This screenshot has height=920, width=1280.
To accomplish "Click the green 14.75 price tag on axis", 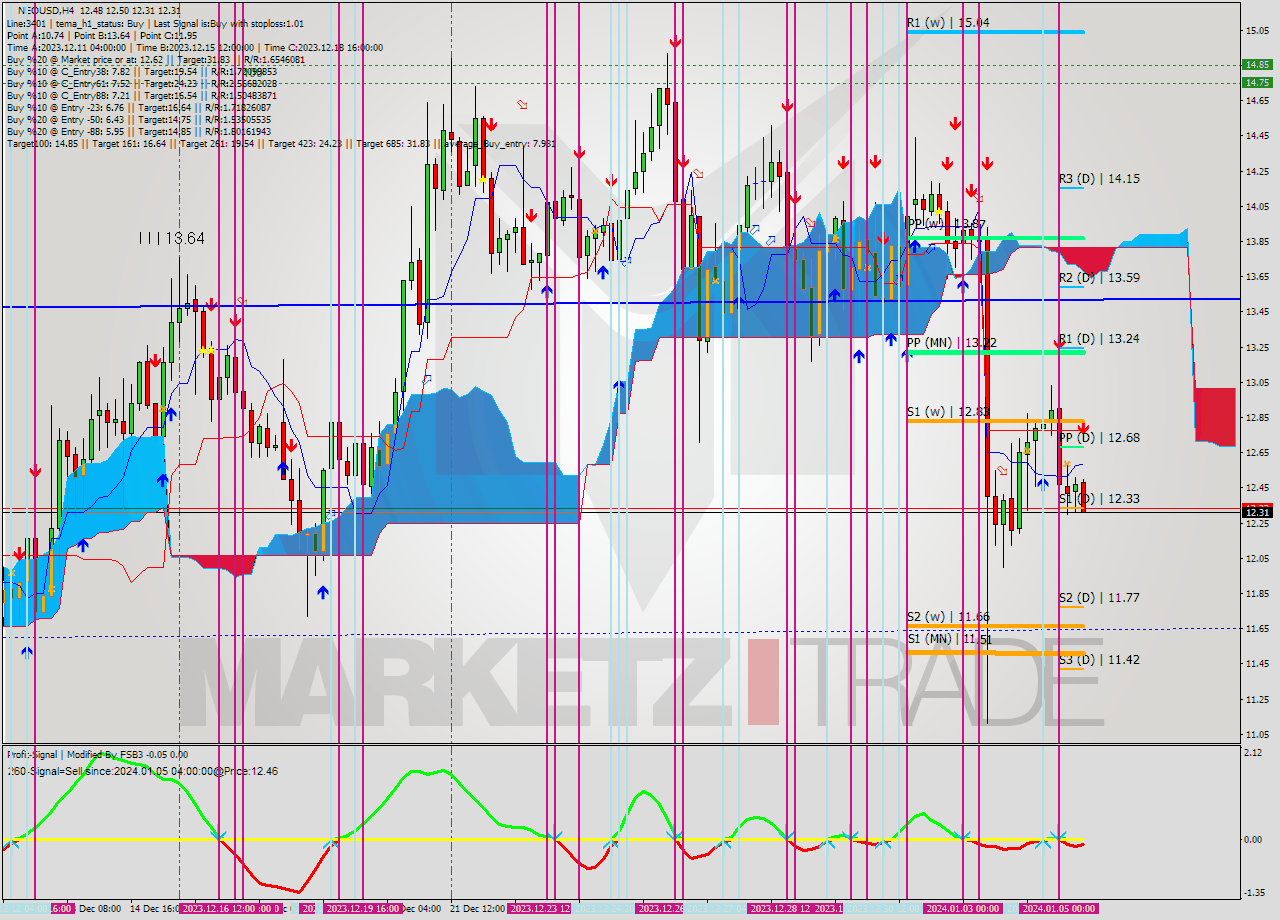I will click(x=1256, y=82).
